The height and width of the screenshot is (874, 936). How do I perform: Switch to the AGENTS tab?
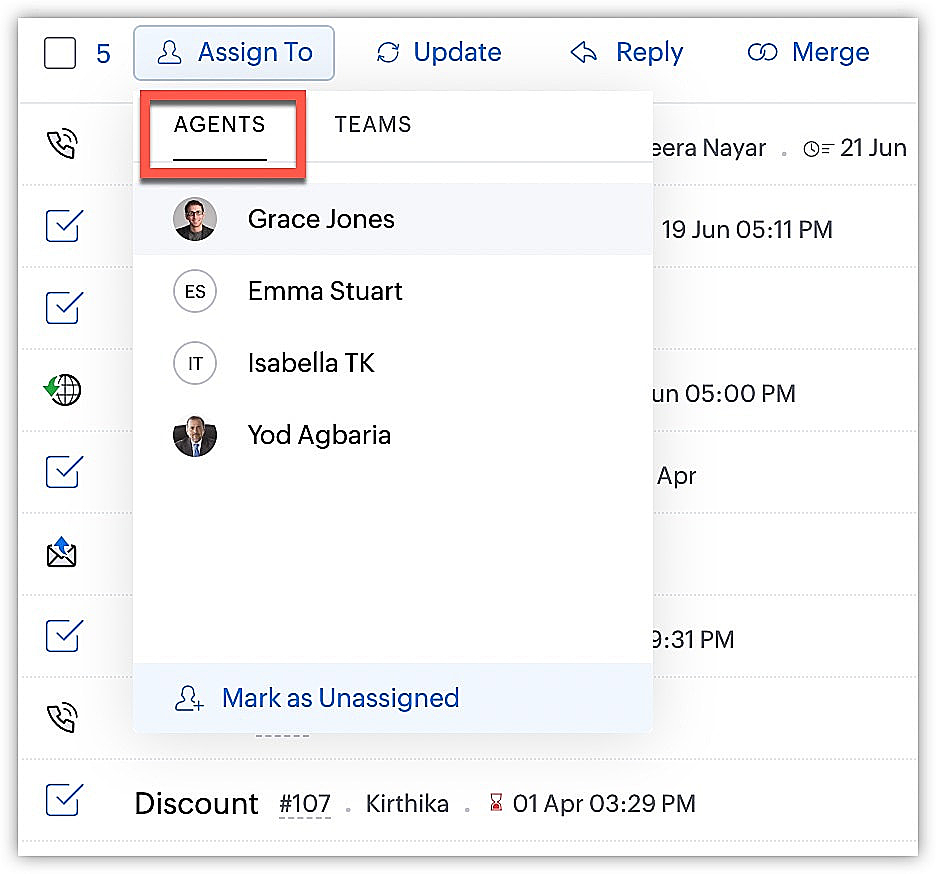(220, 124)
